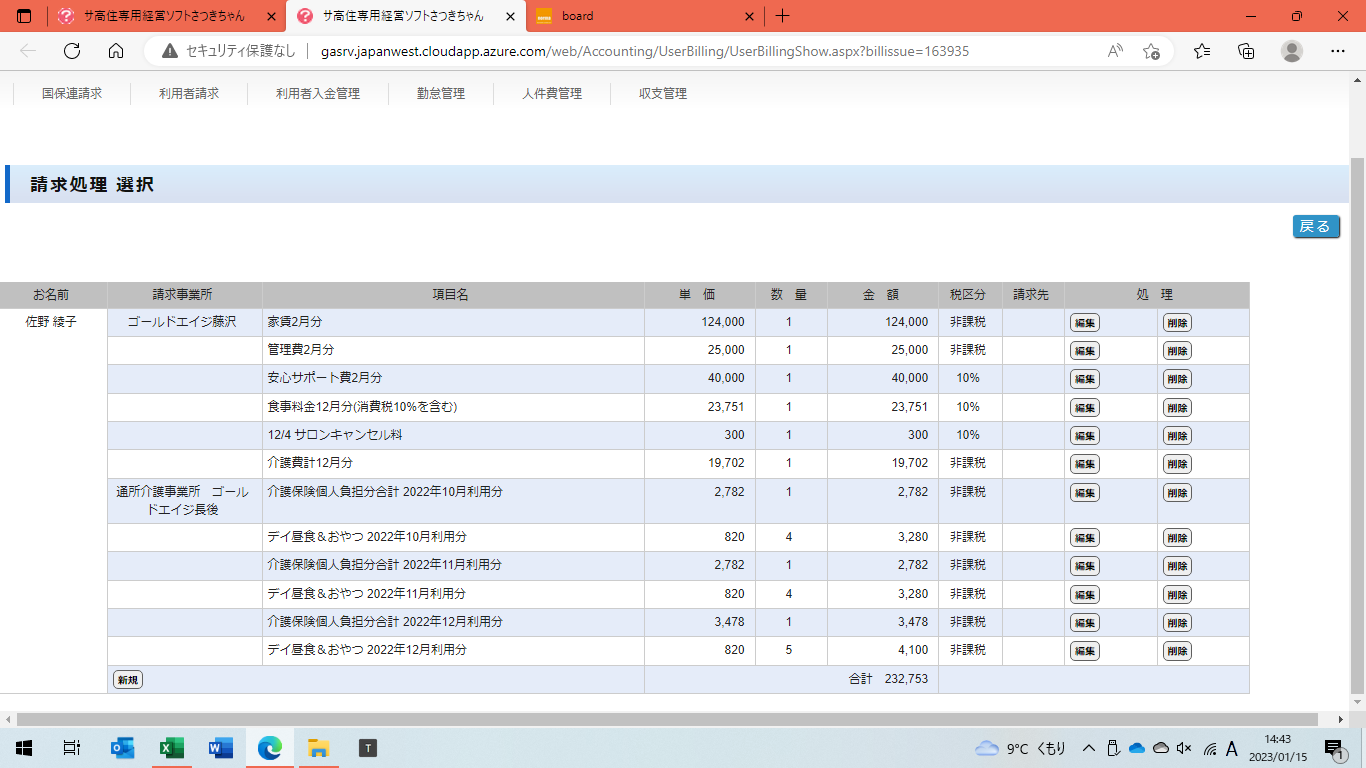Open the 国保連請求 menu

72,93
